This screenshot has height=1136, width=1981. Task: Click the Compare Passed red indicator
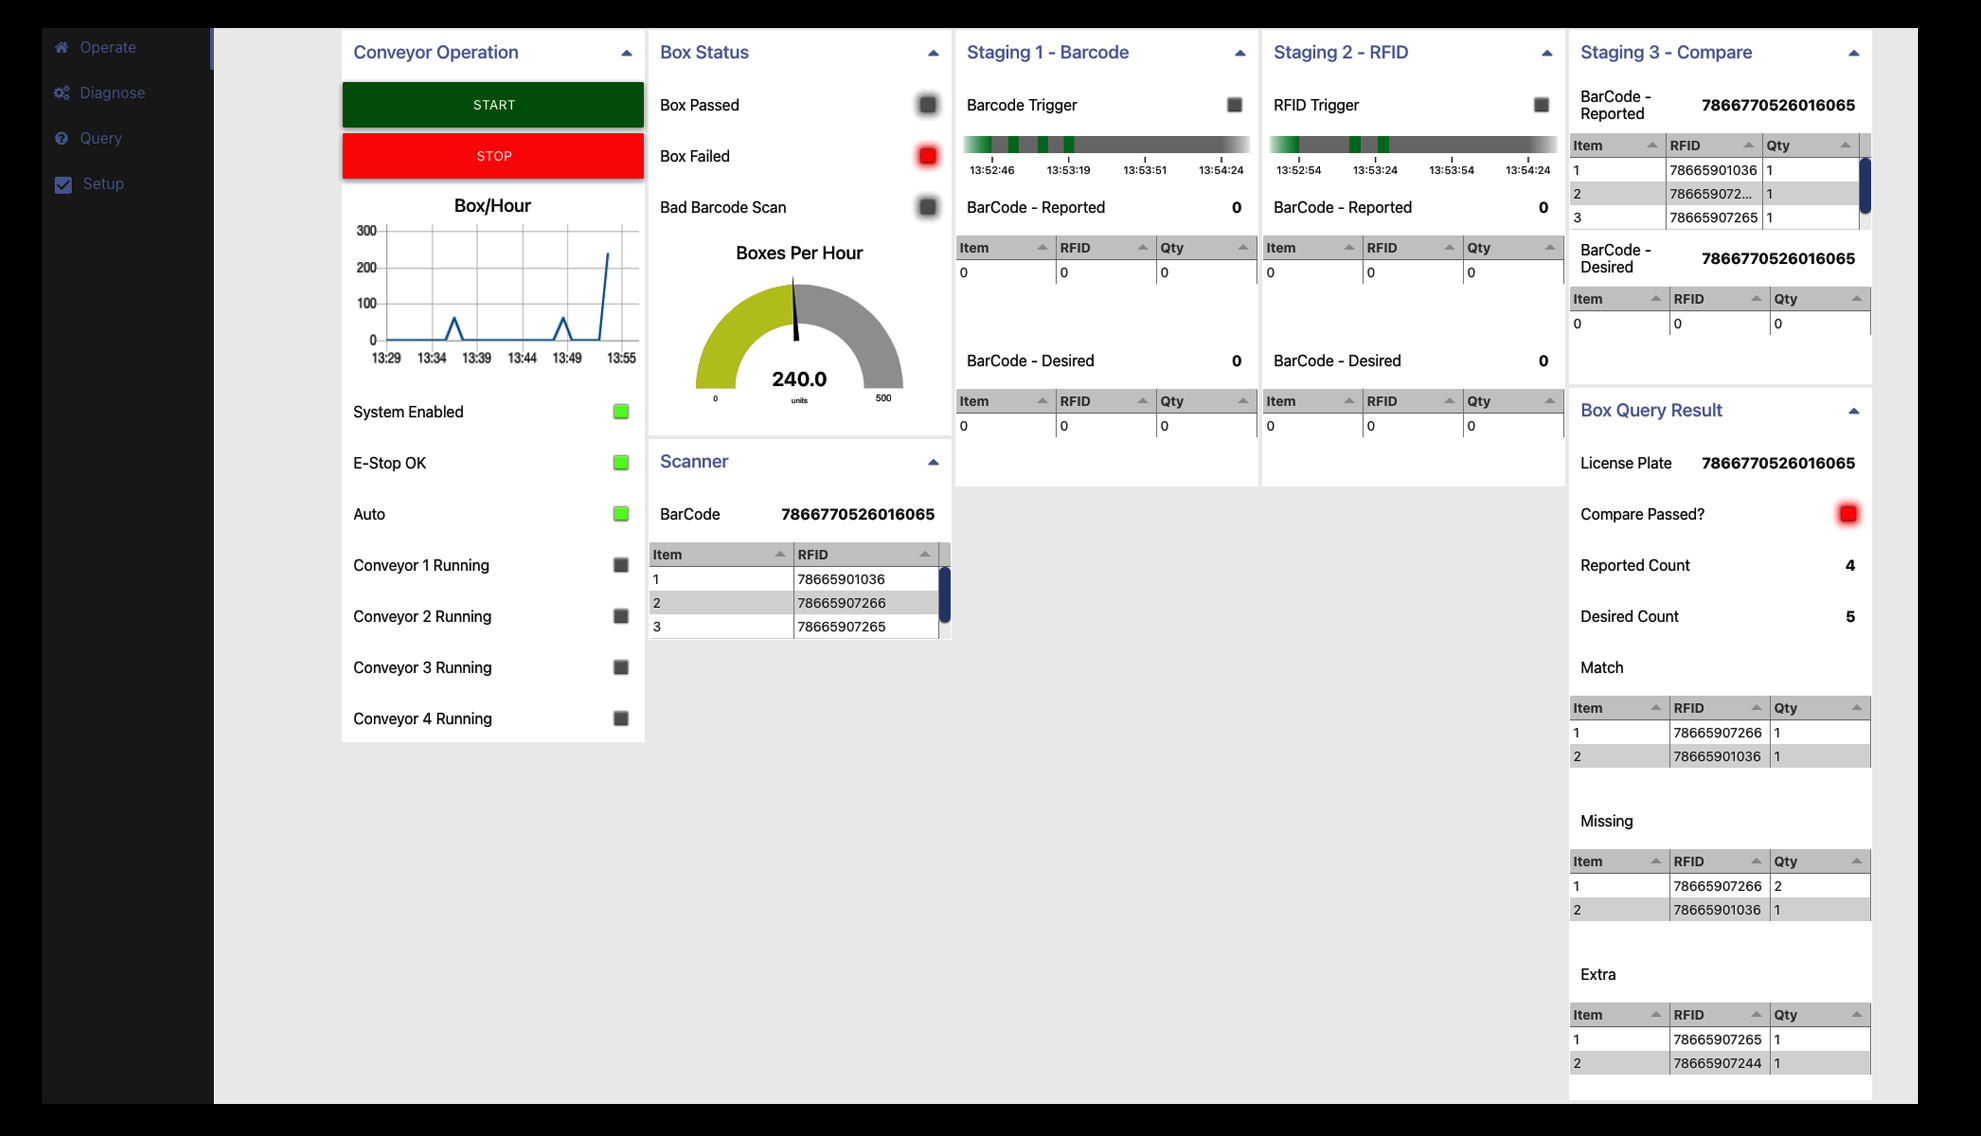(x=1848, y=513)
